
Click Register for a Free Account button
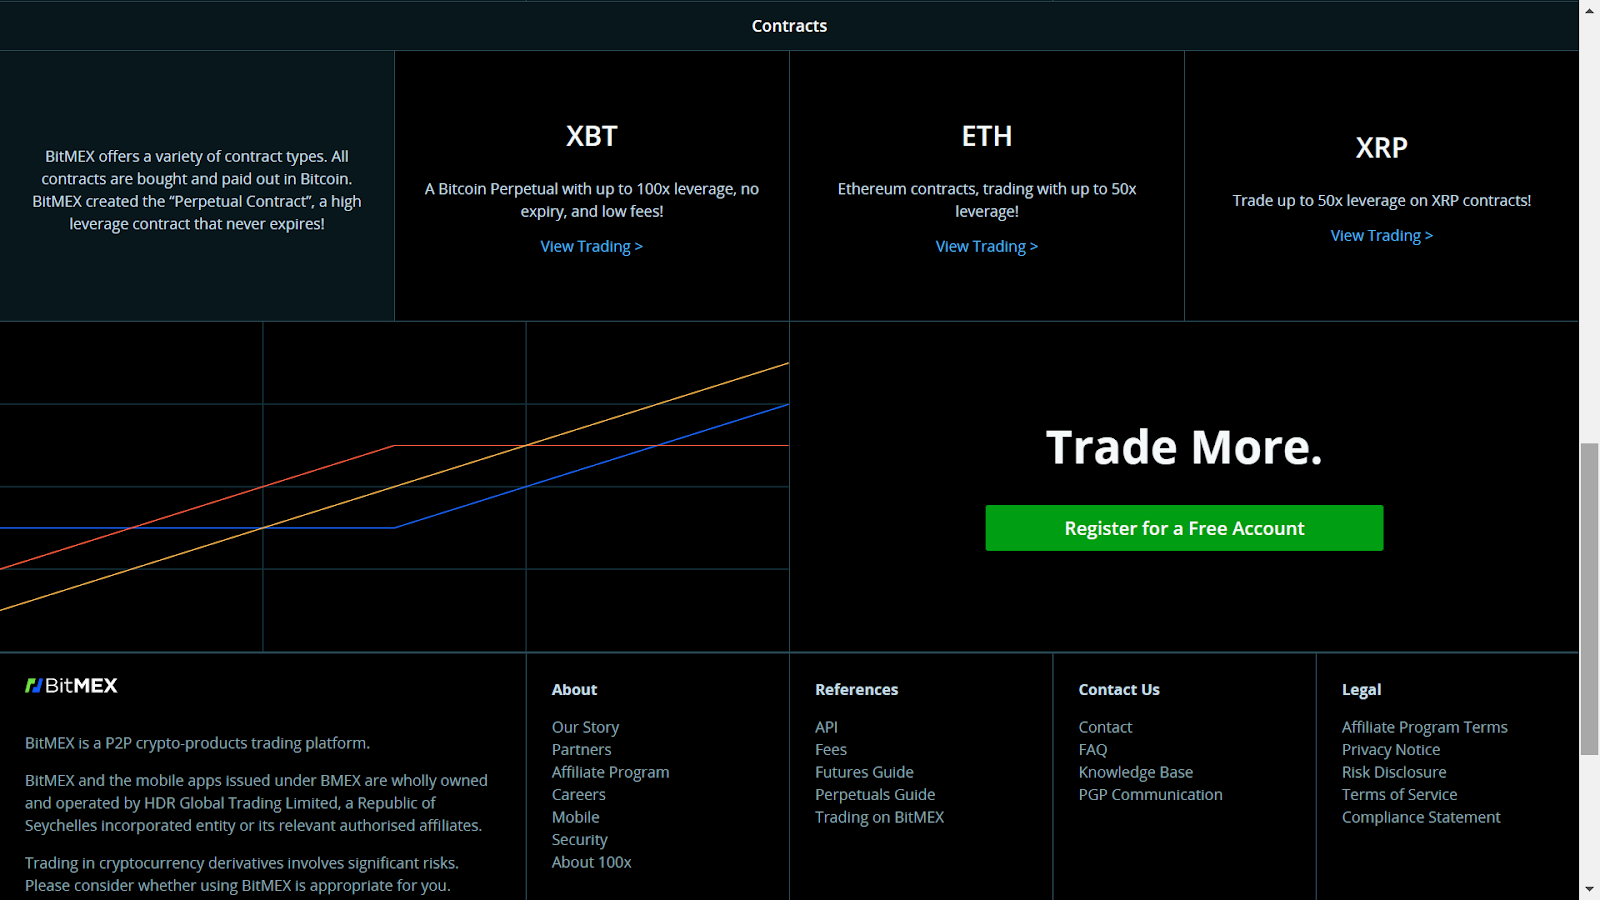(1184, 528)
